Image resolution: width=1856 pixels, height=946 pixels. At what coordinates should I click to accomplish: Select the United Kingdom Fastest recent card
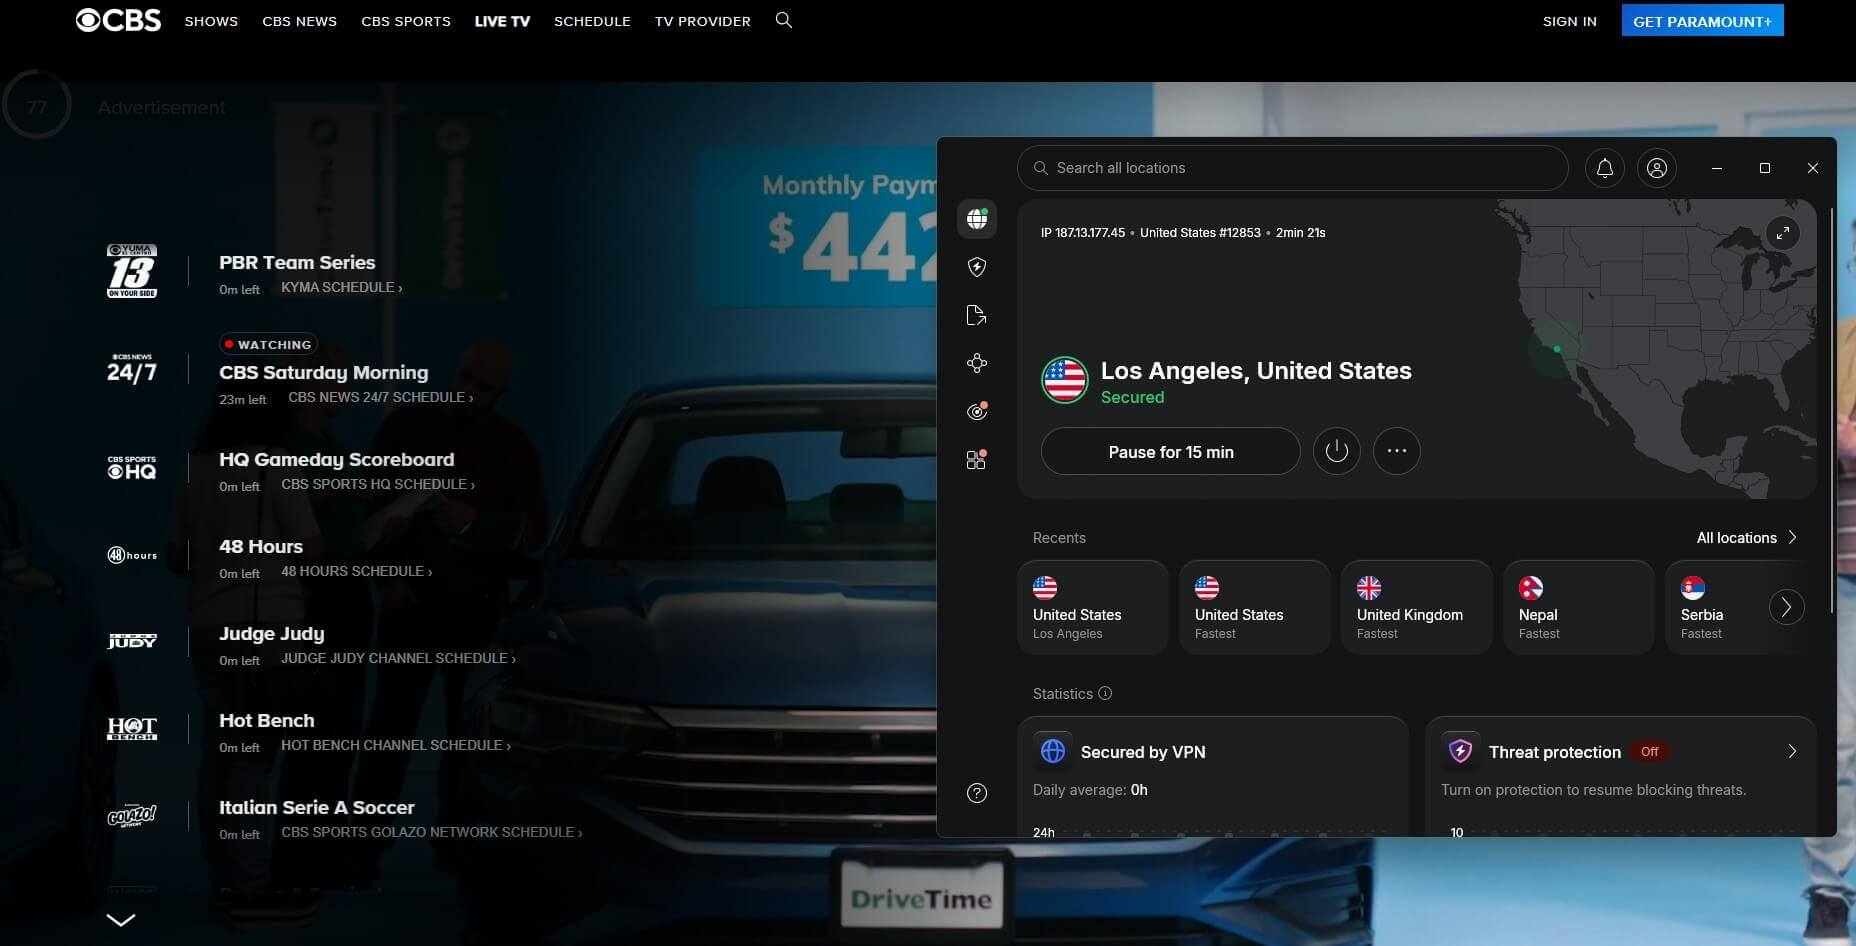click(1416, 607)
